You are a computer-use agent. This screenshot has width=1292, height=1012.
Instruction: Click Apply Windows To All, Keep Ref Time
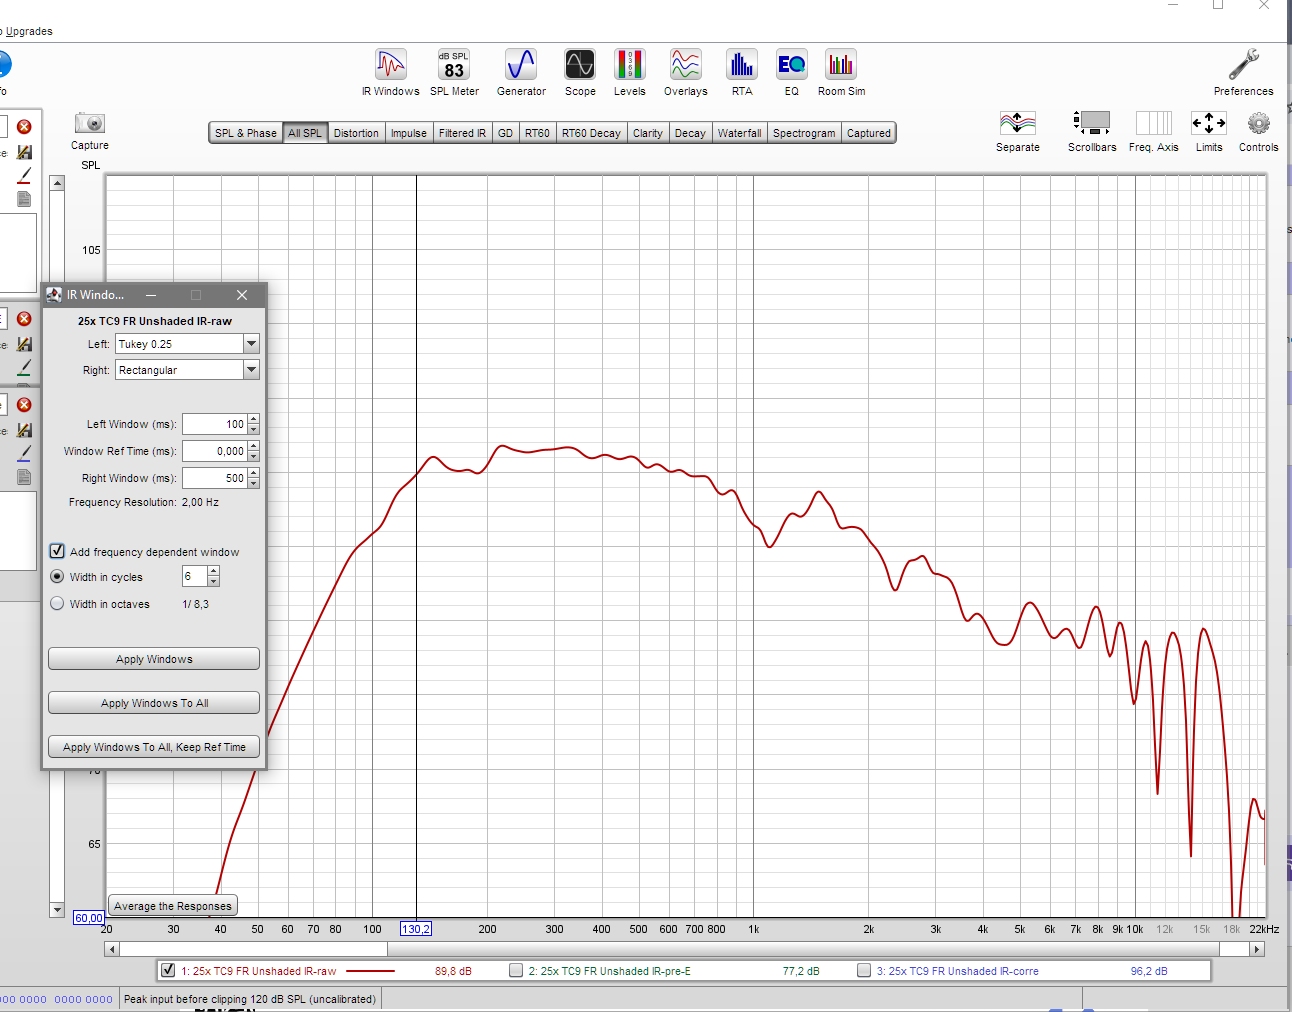(x=154, y=747)
